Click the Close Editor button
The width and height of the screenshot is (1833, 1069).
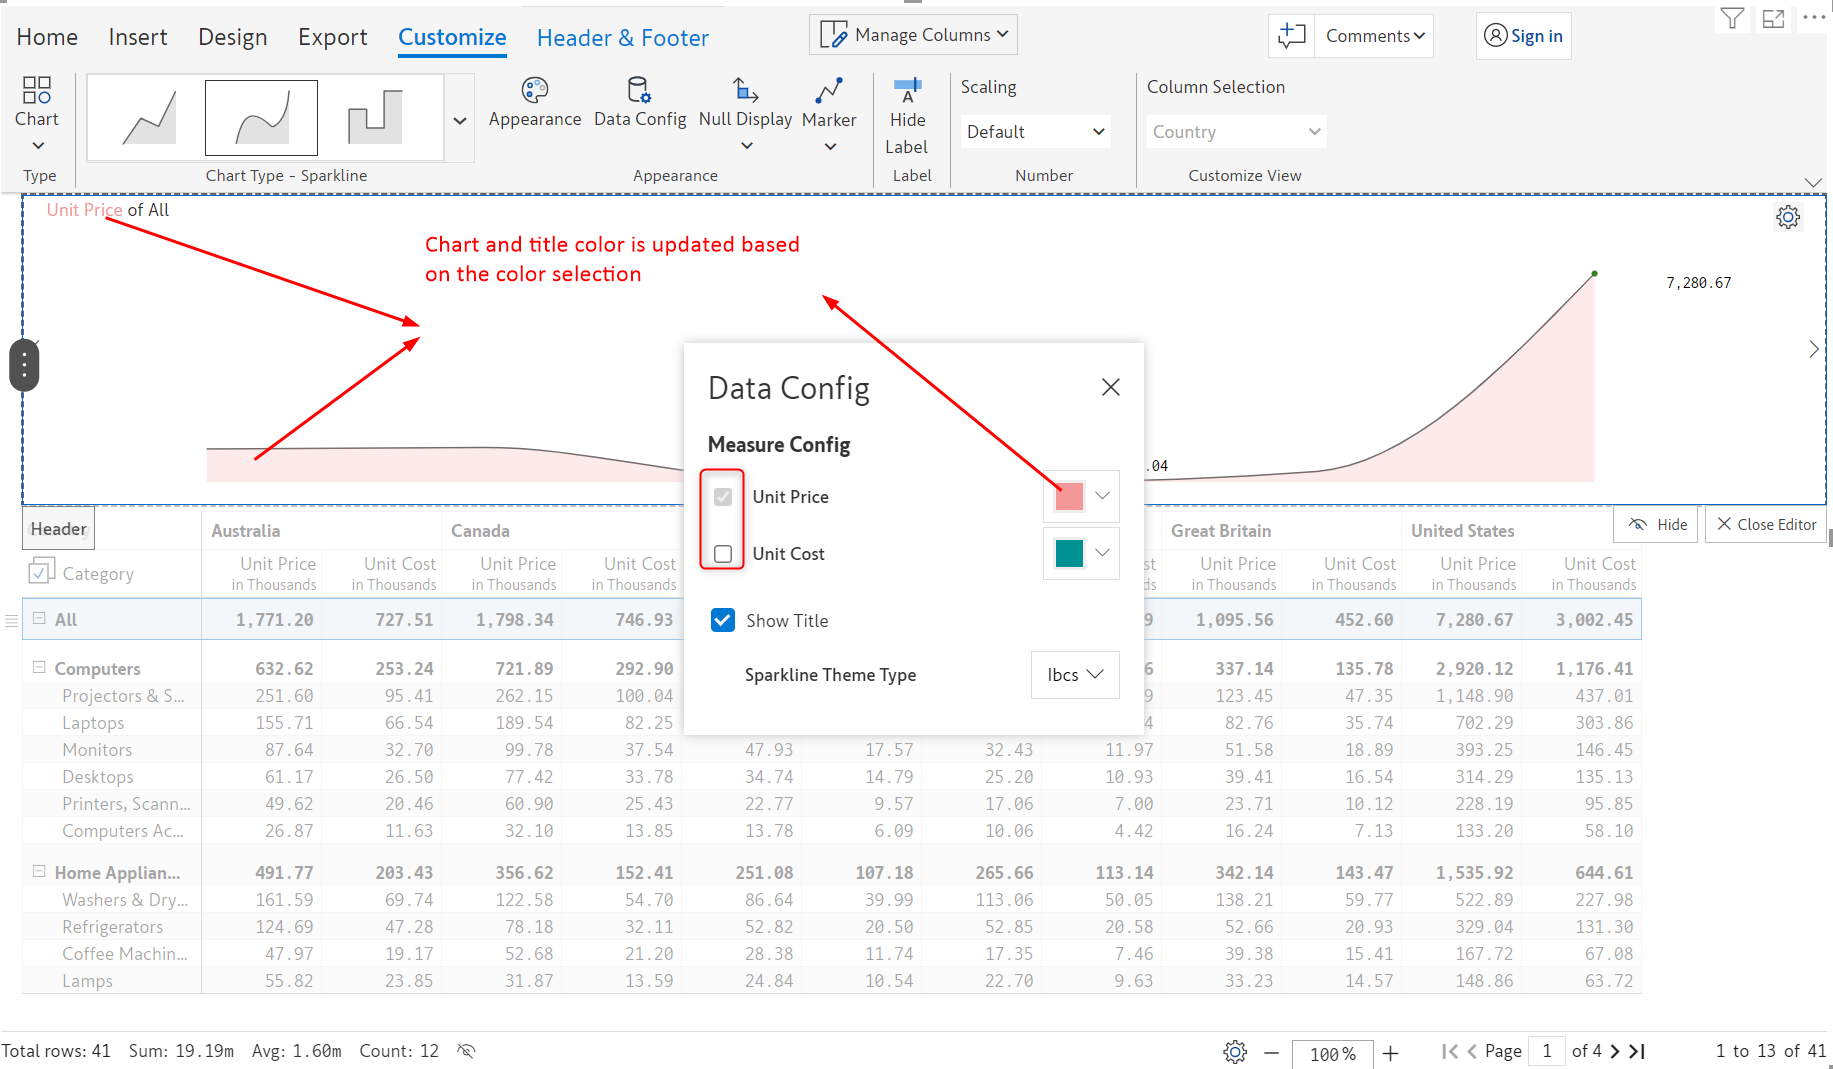coord(1766,524)
